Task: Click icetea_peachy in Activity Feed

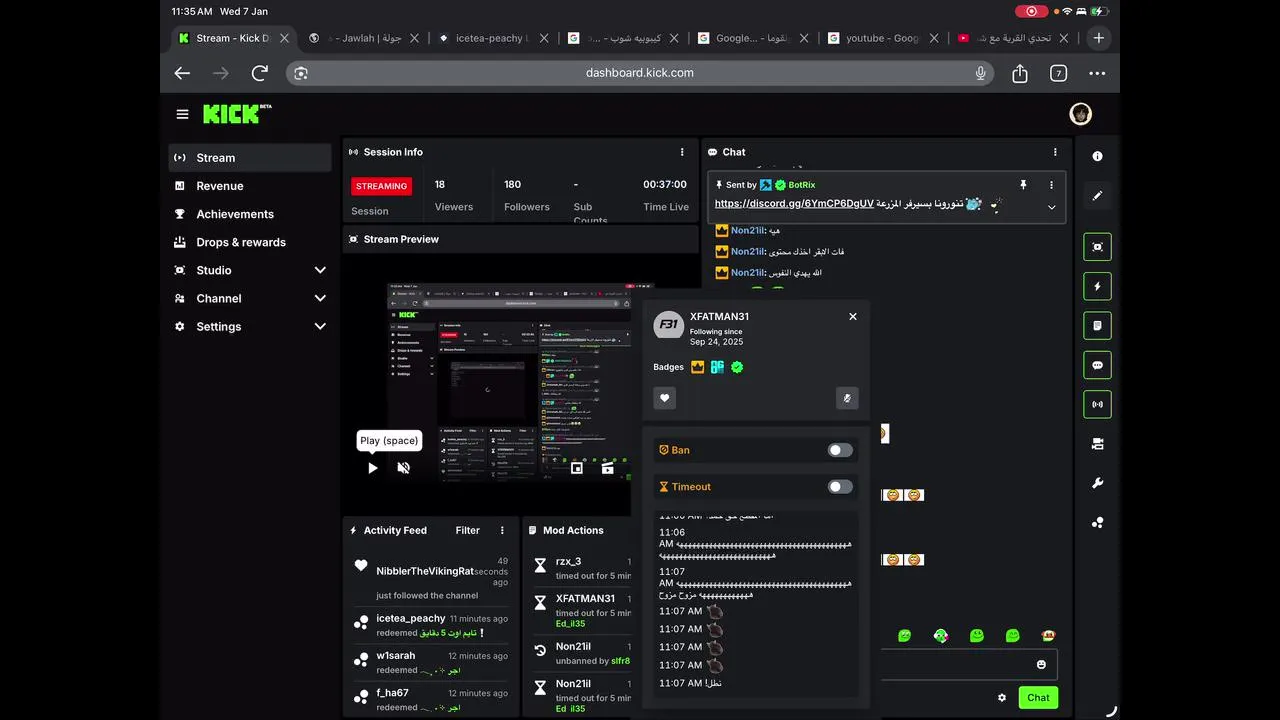Action: pos(411,618)
